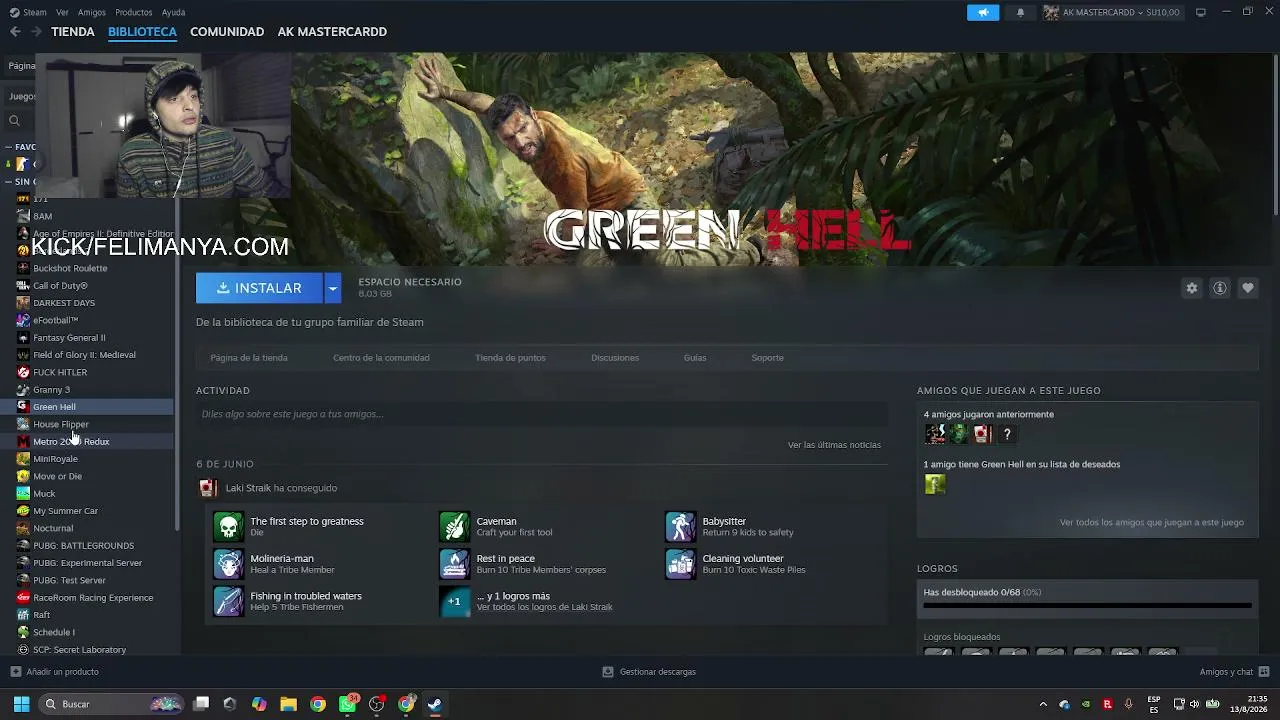Image resolution: width=1280 pixels, height=720 pixels.
Task: Select House Flipper in the library list
Action: click(x=61, y=424)
